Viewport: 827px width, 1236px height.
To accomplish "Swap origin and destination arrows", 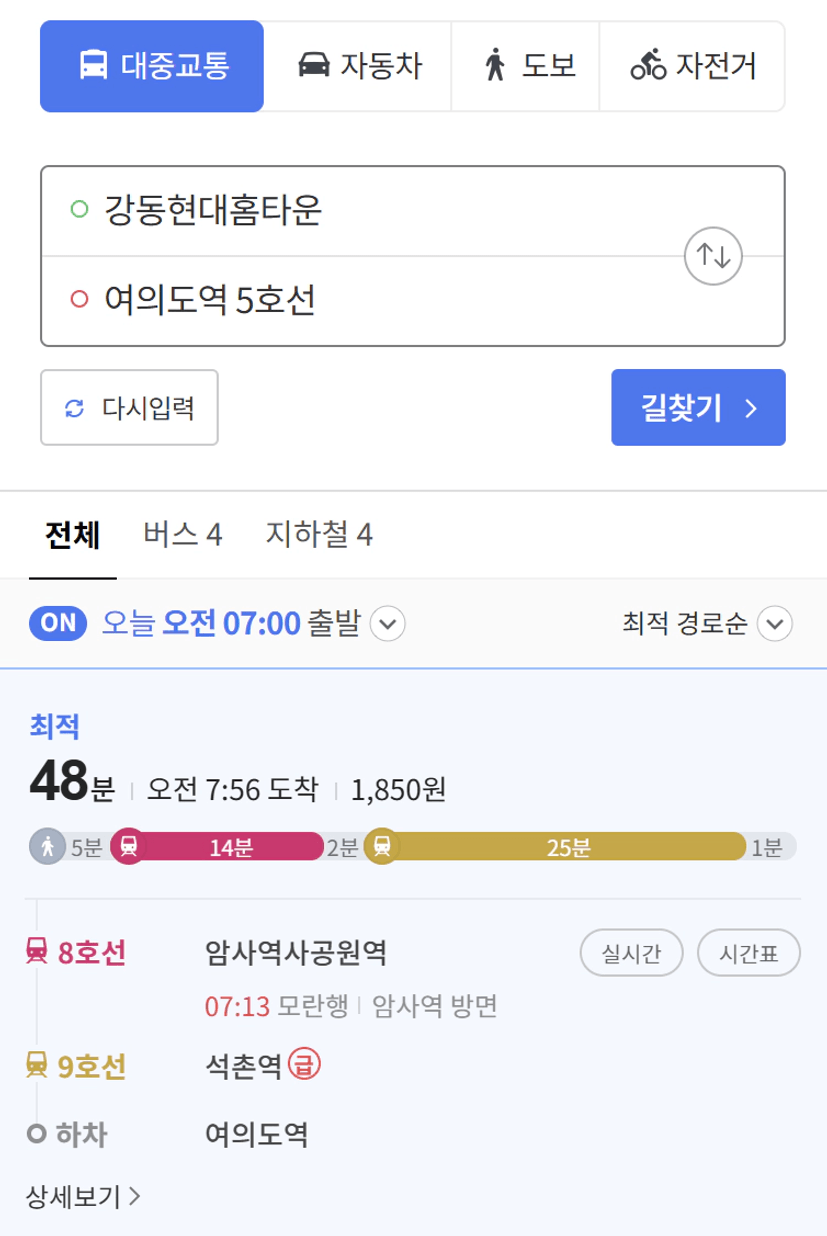I will 713,255.
